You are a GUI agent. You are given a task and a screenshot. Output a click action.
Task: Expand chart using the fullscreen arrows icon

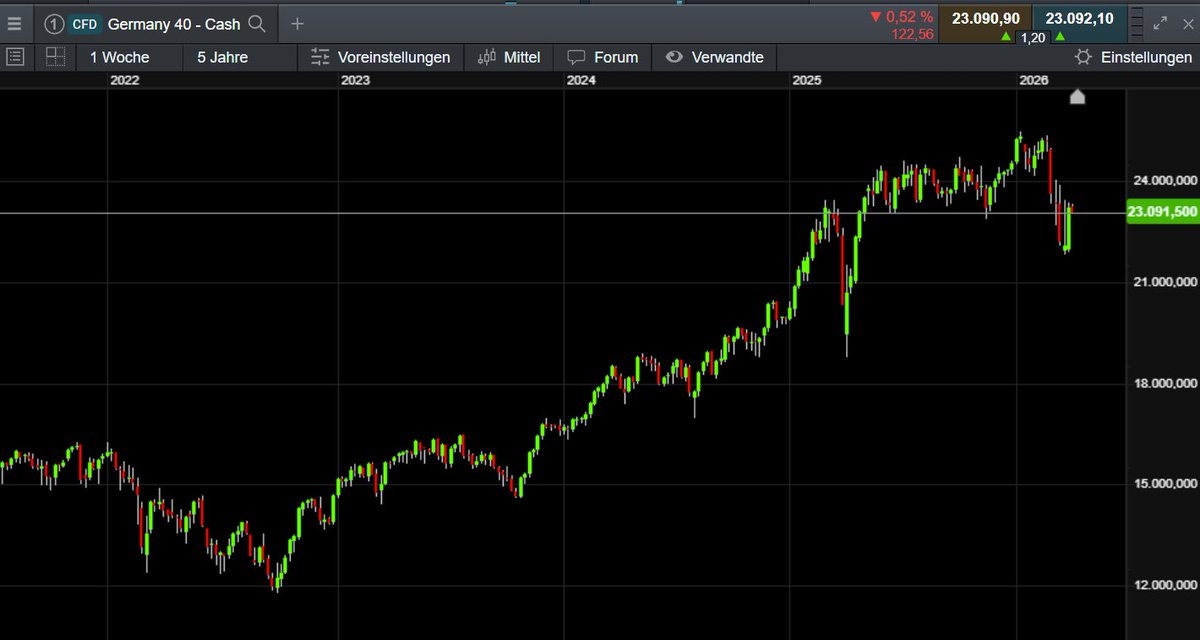[1158, 23]
